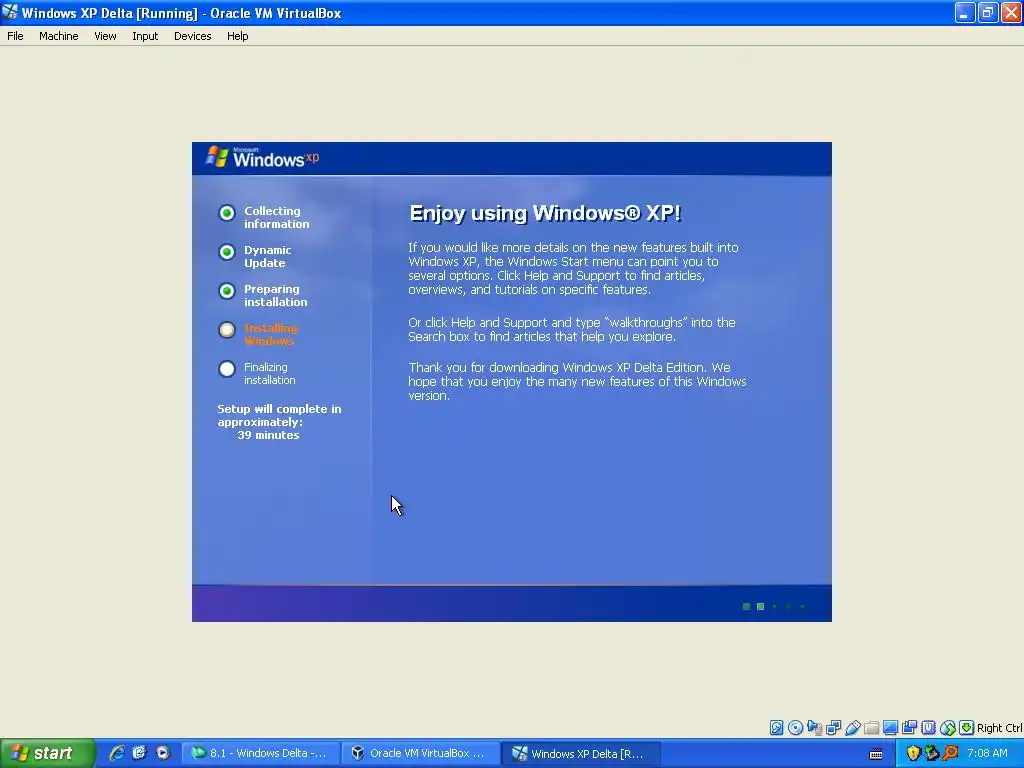Click the CPU virtualization status icon

coord(929,728)
